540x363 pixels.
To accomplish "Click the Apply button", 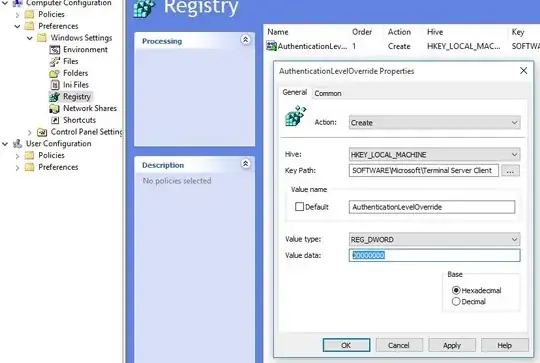I will point(452,345).
